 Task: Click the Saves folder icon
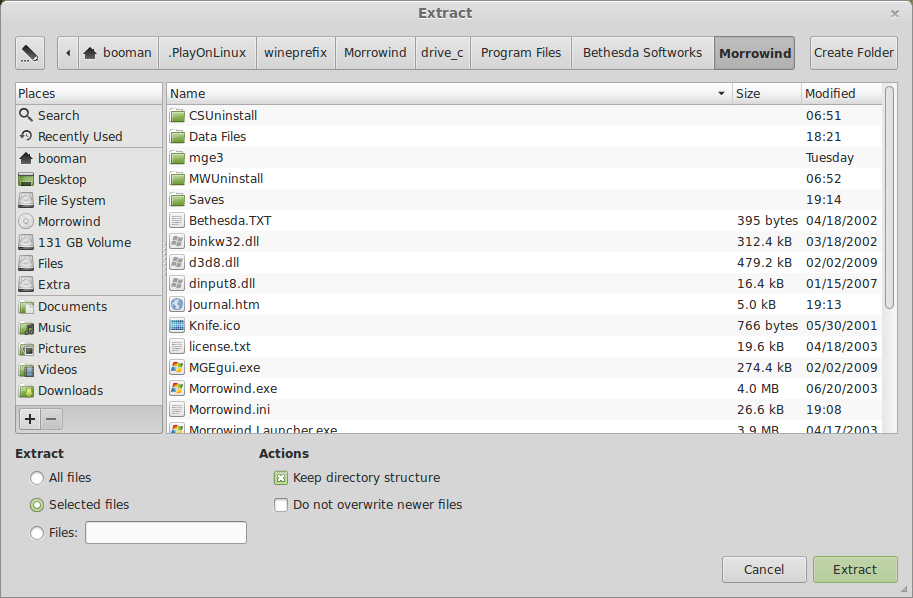tap(177, 199)
